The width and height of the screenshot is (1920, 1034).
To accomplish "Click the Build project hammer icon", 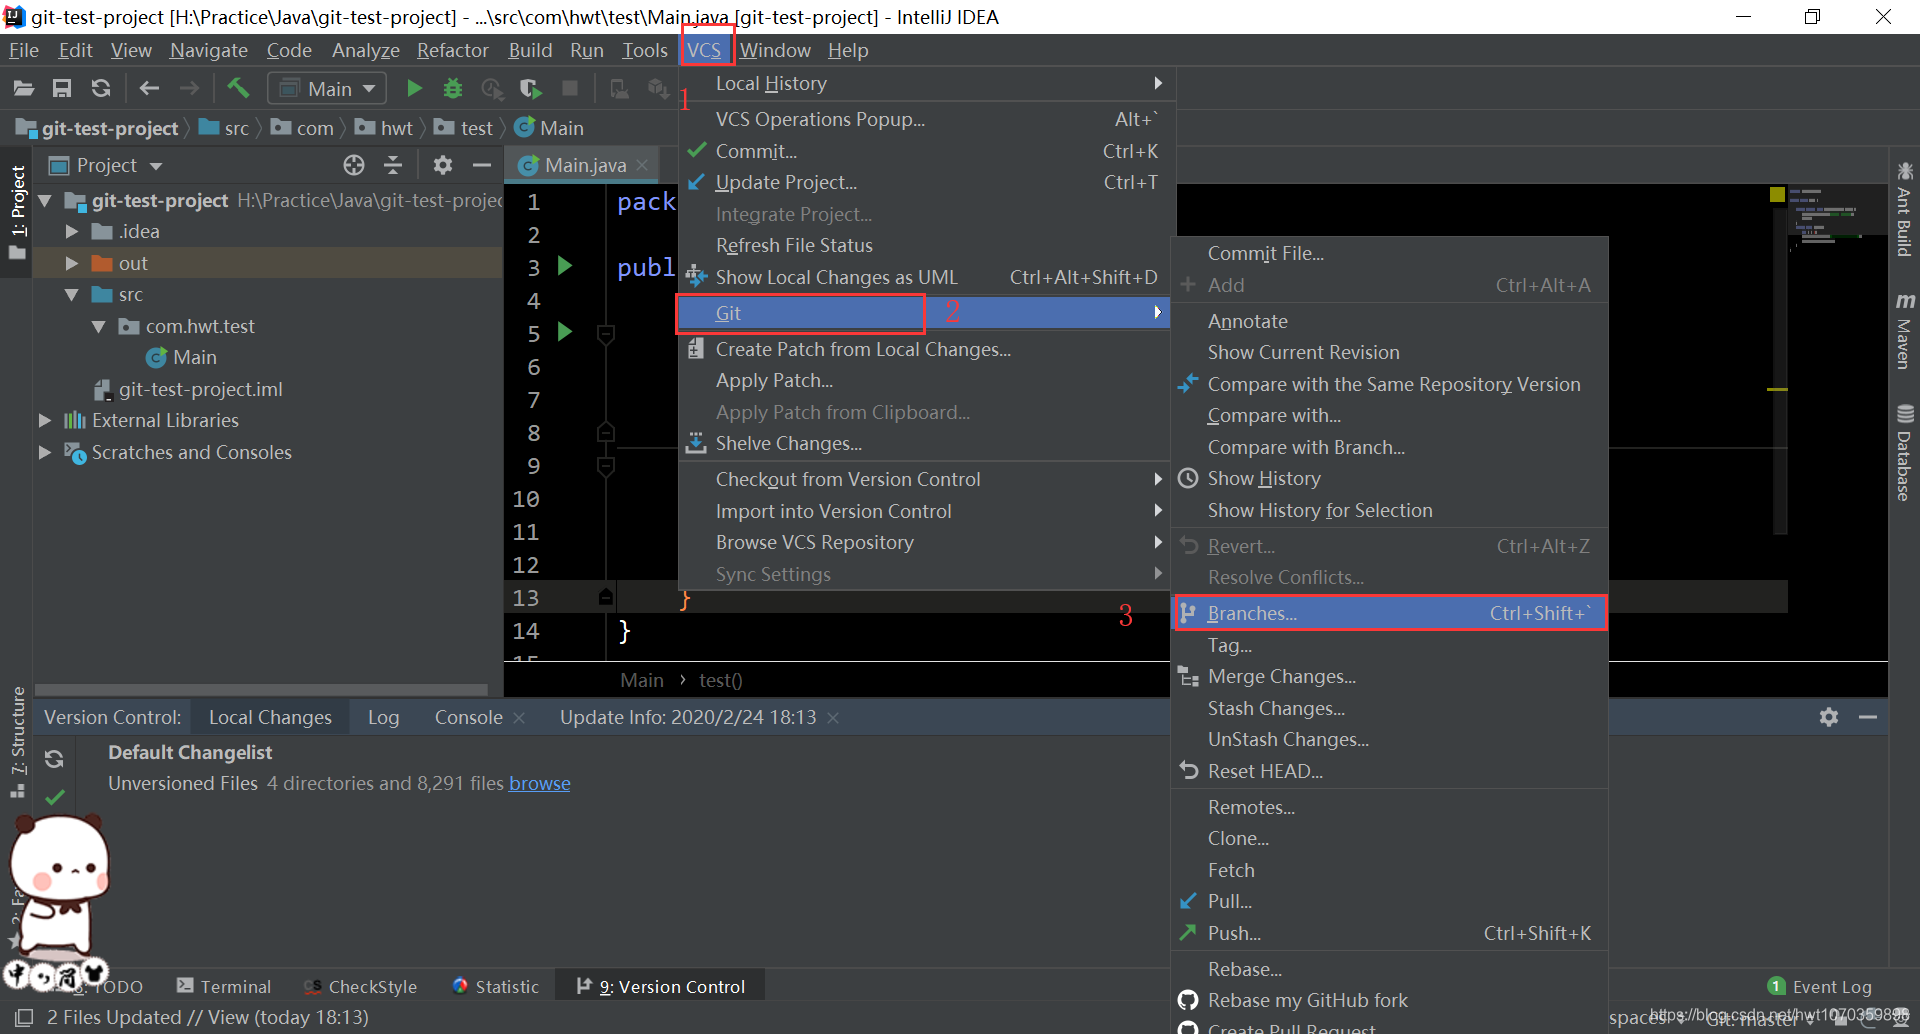I will [x=238, y=88].
